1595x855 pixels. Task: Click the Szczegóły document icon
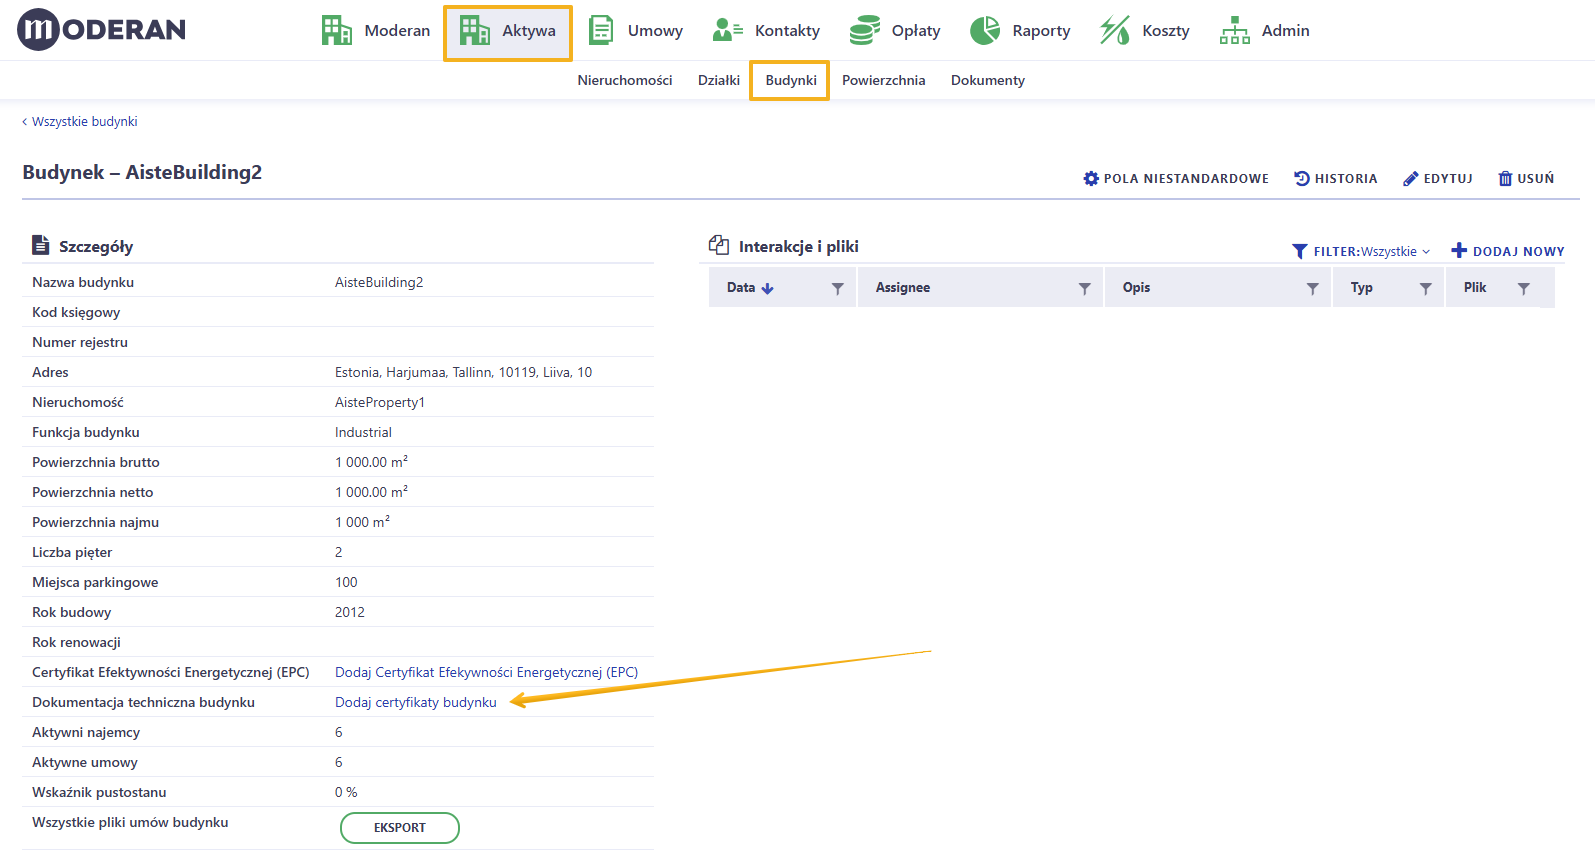click(x=41, y=245)
